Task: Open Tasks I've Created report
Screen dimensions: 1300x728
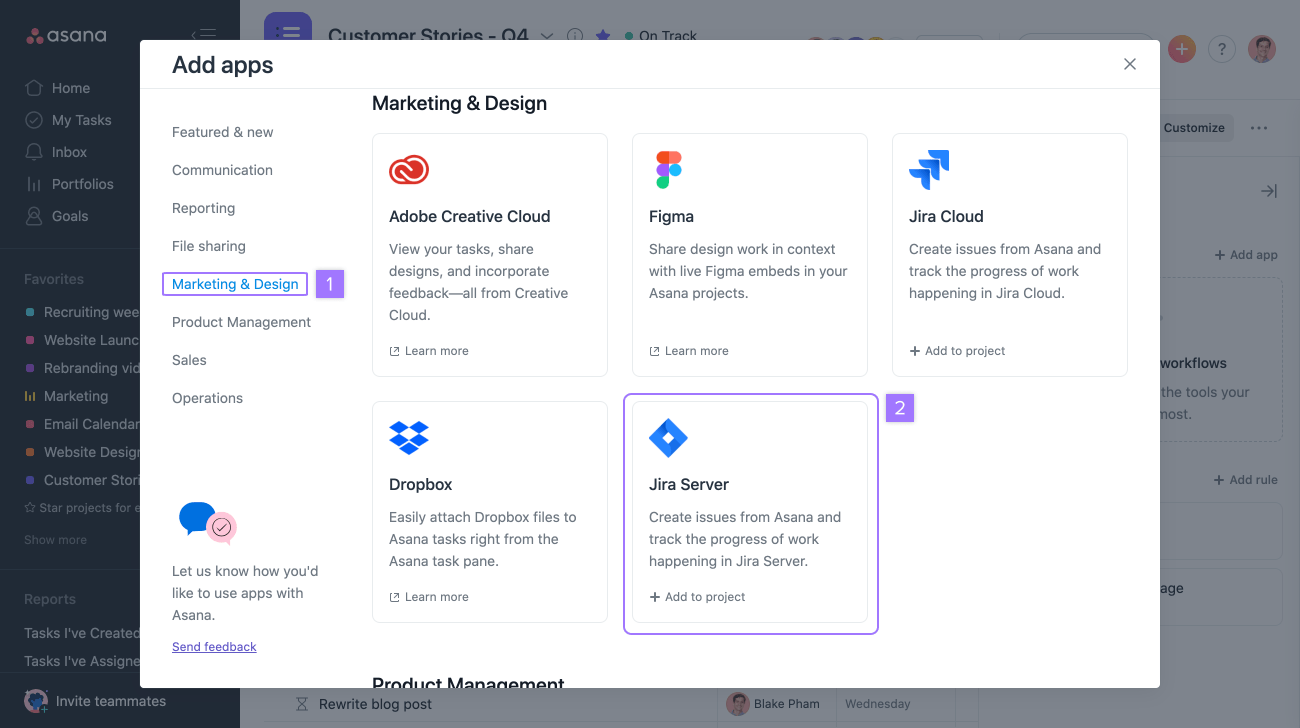Action: [82, 633]
